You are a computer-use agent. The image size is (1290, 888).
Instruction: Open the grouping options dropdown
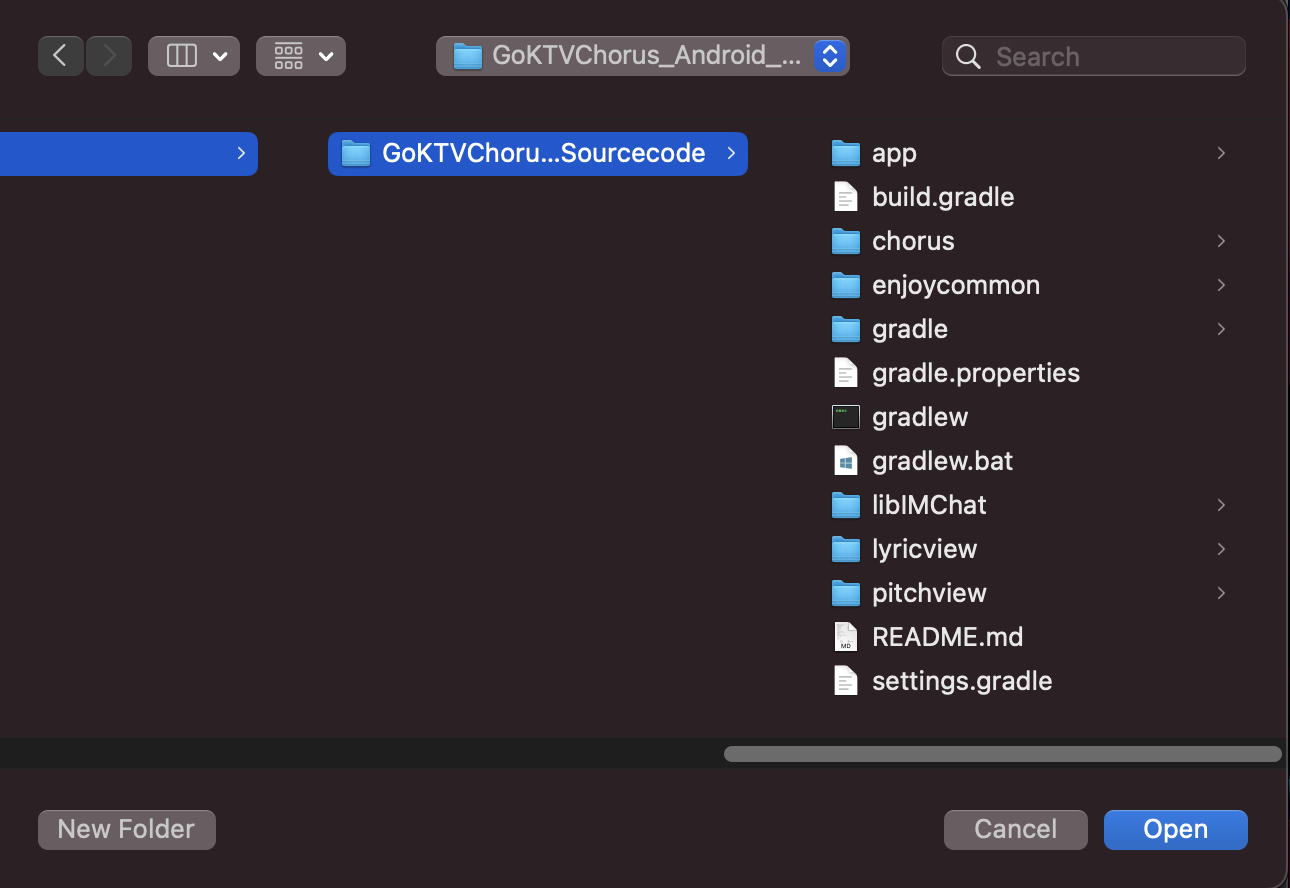[301, 56]
